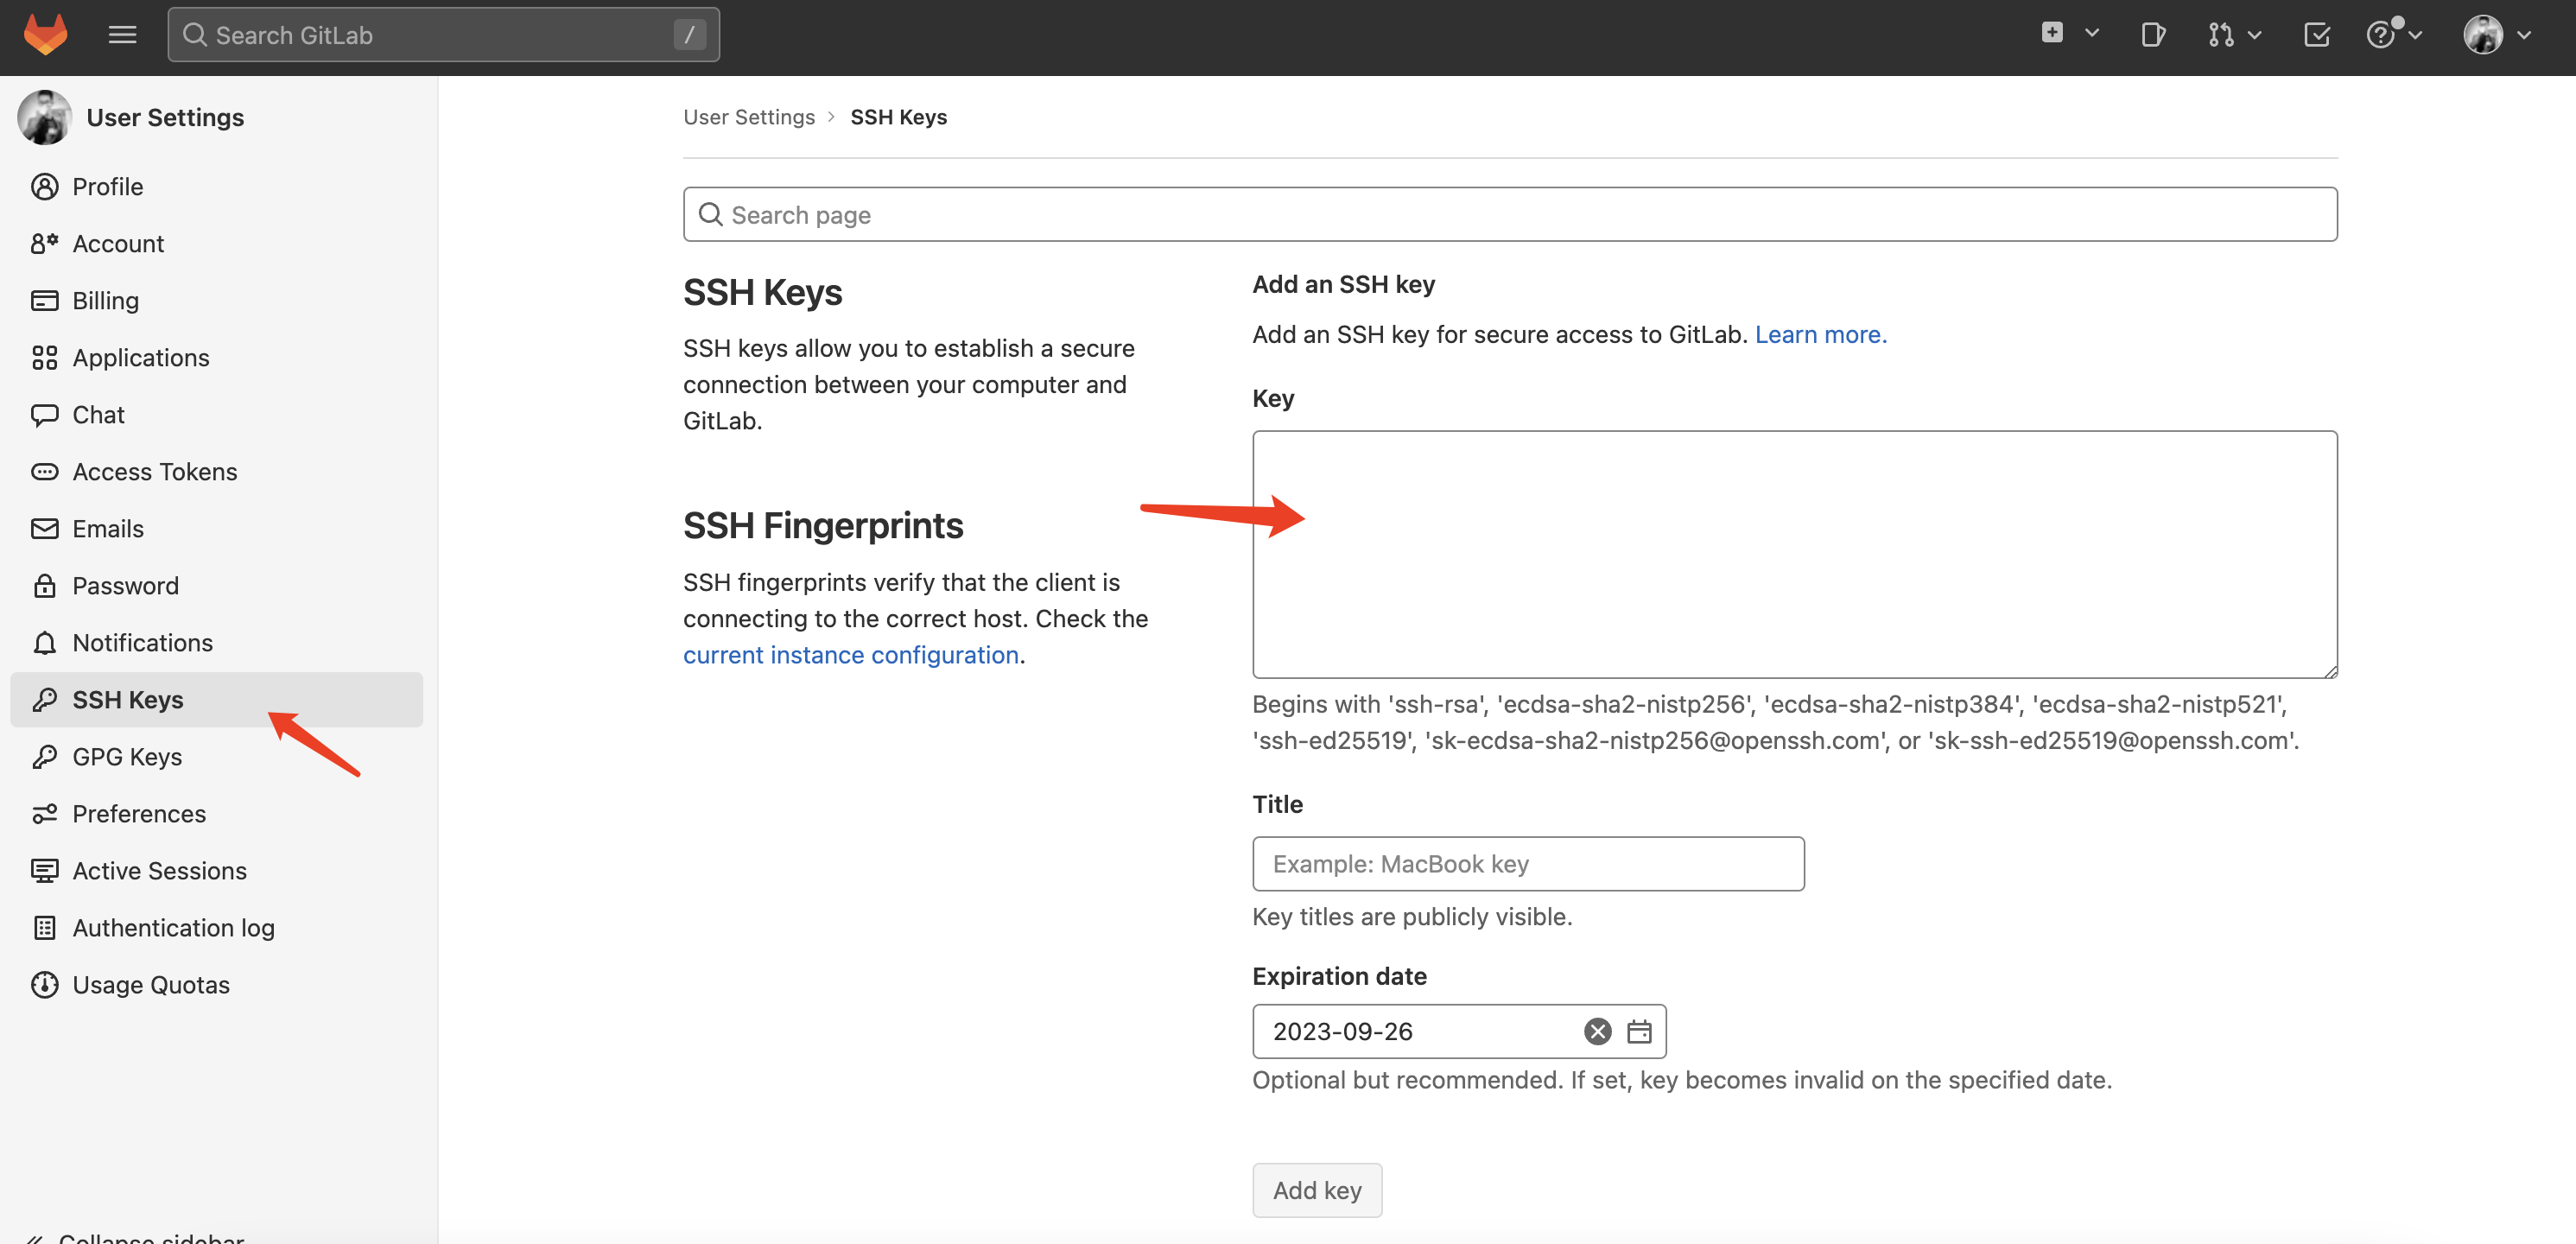Open GPG Keys in sidebar
The height and width of the screenshot is (1244, 2576).
tap(127, 756)
